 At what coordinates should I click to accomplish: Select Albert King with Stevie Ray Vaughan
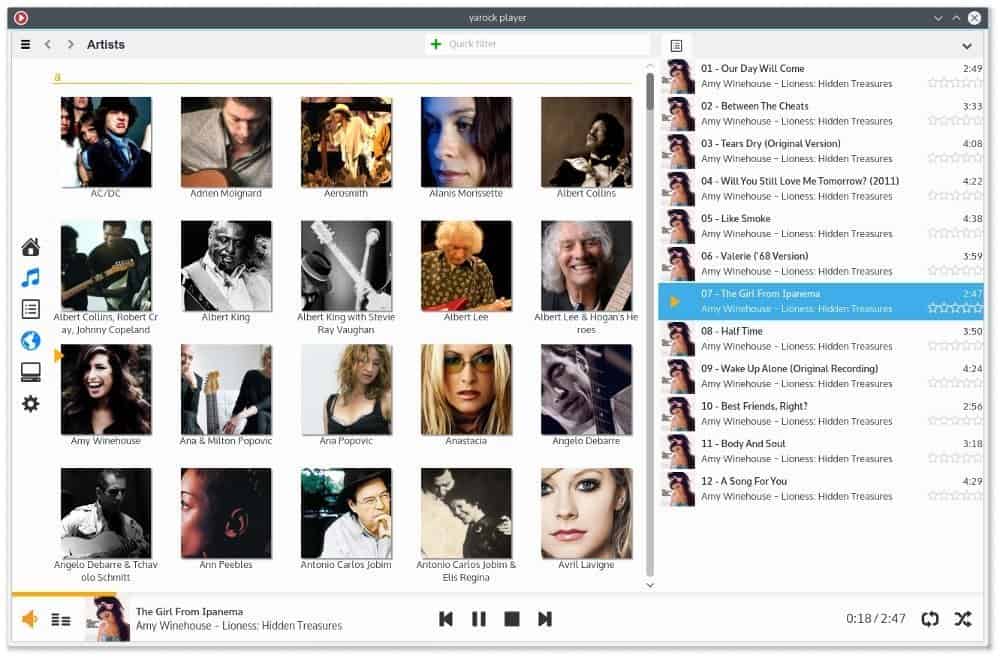pyautogui.click(x=346, y=266)
